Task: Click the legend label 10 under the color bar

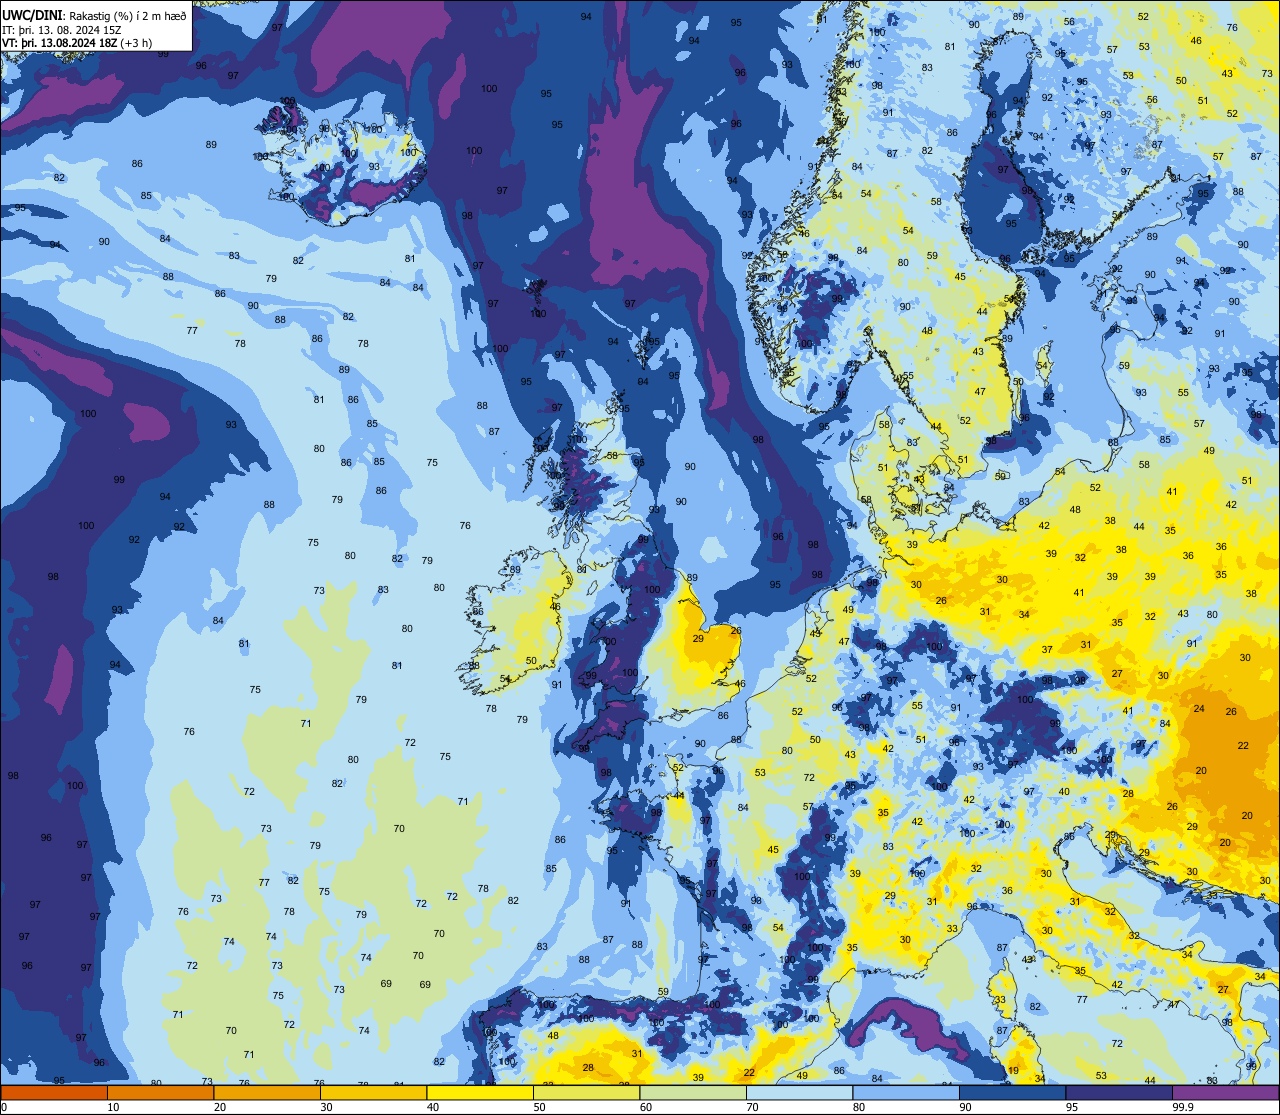Action: click(113, 1107)
